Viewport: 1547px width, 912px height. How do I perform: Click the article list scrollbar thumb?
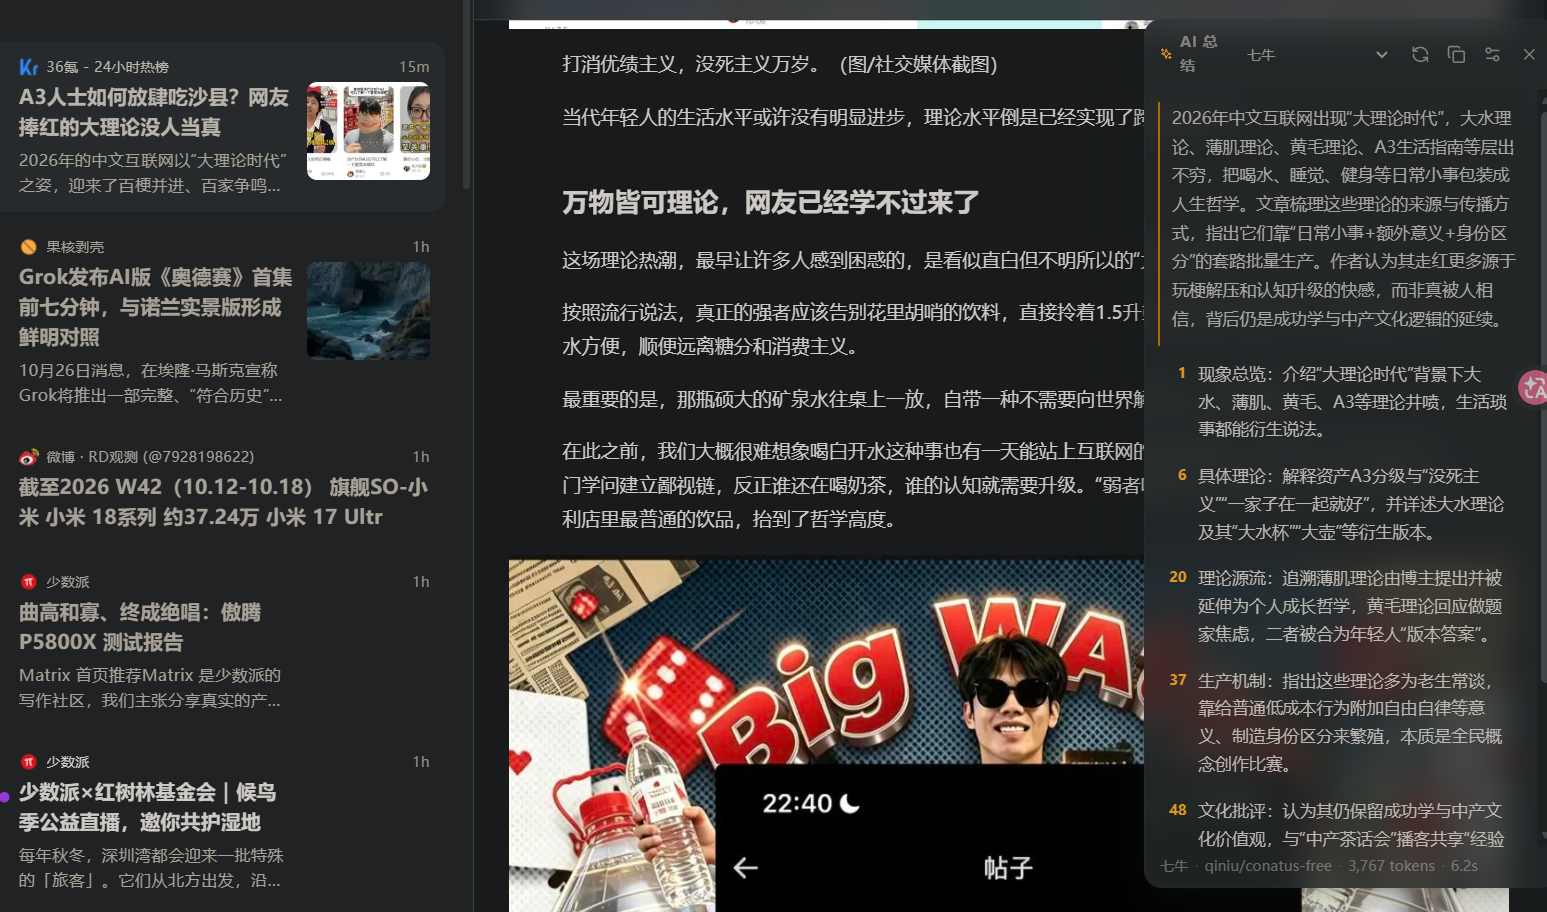click(x=466, y=94)
